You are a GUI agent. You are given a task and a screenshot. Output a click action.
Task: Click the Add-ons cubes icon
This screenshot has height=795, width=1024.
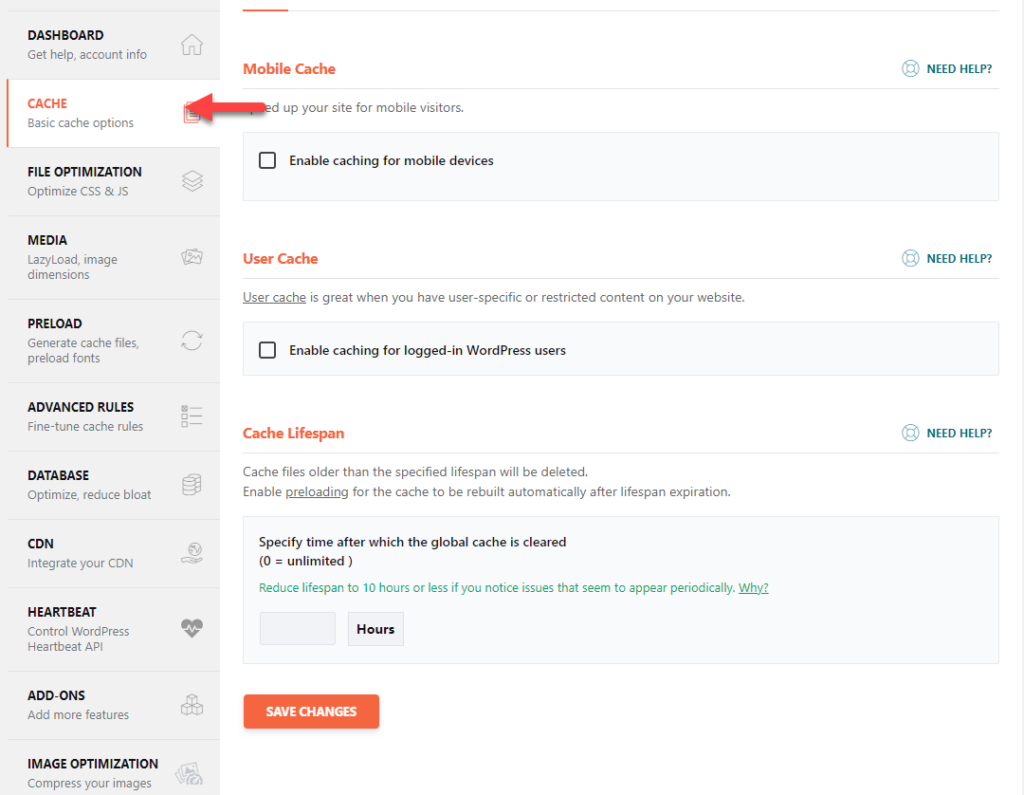coord(192,705)
